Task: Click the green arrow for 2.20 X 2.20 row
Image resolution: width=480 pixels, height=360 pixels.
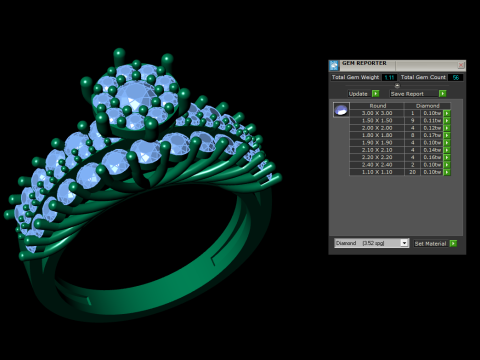Action: tap(447, 157)
